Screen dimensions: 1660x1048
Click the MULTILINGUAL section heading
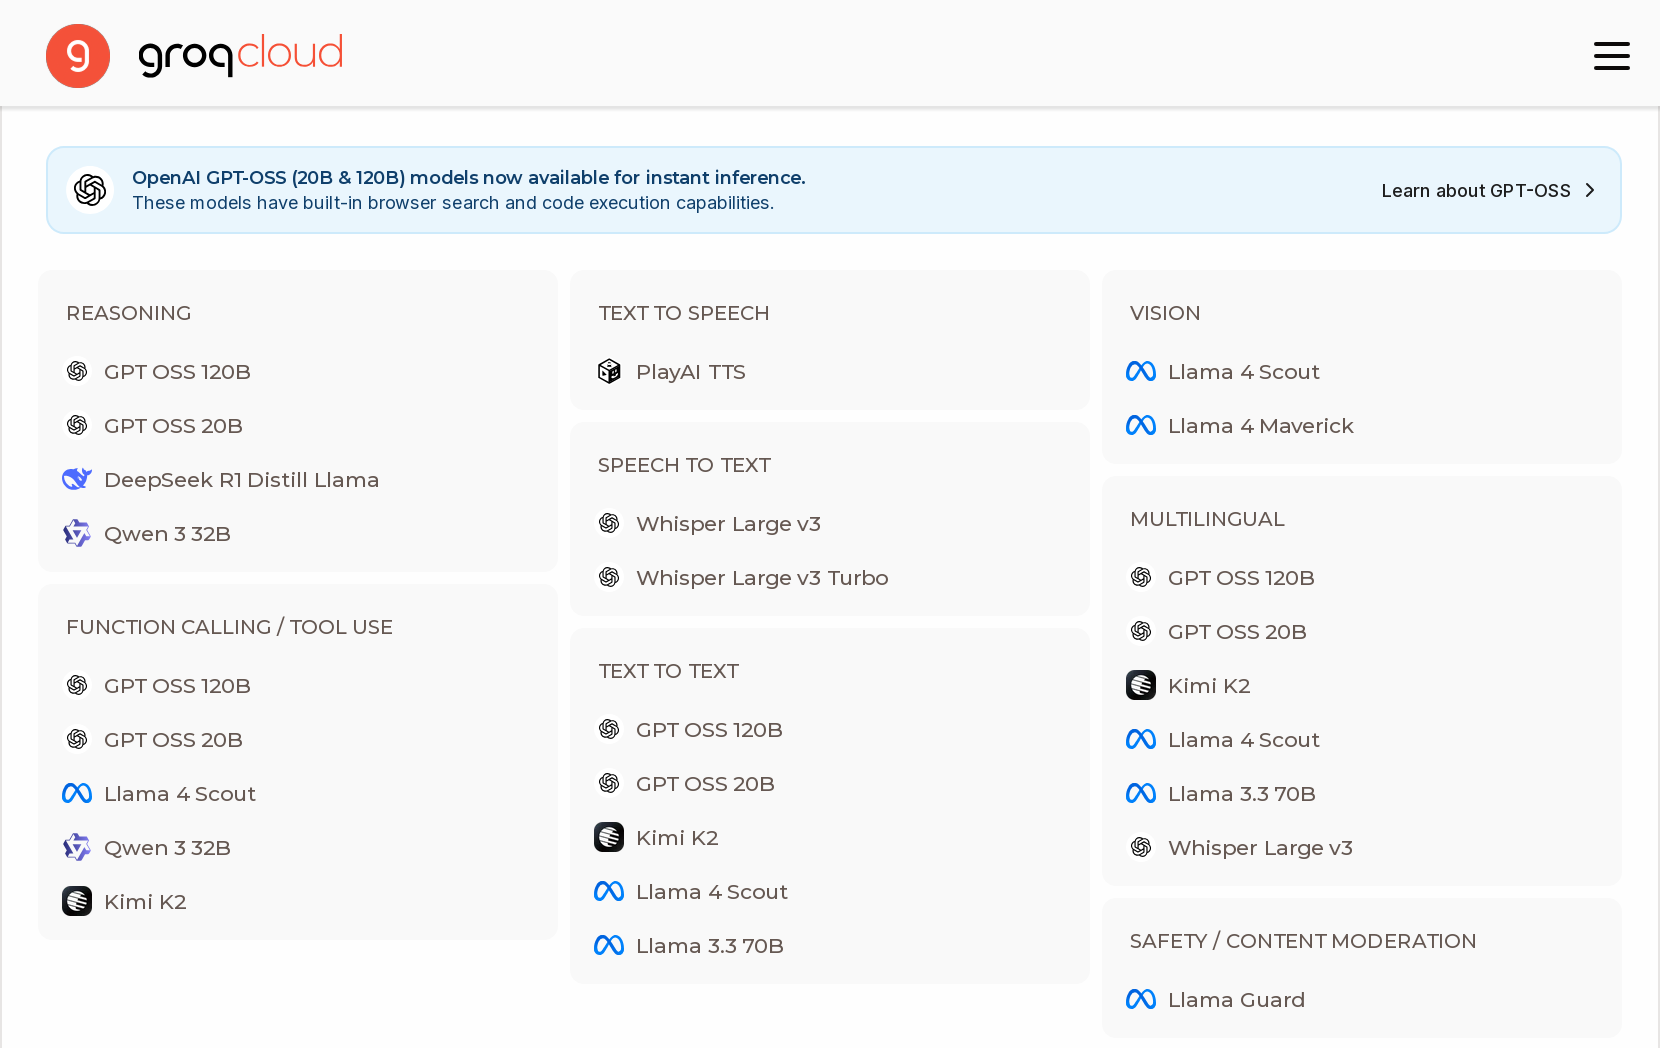click(1207, 519)
